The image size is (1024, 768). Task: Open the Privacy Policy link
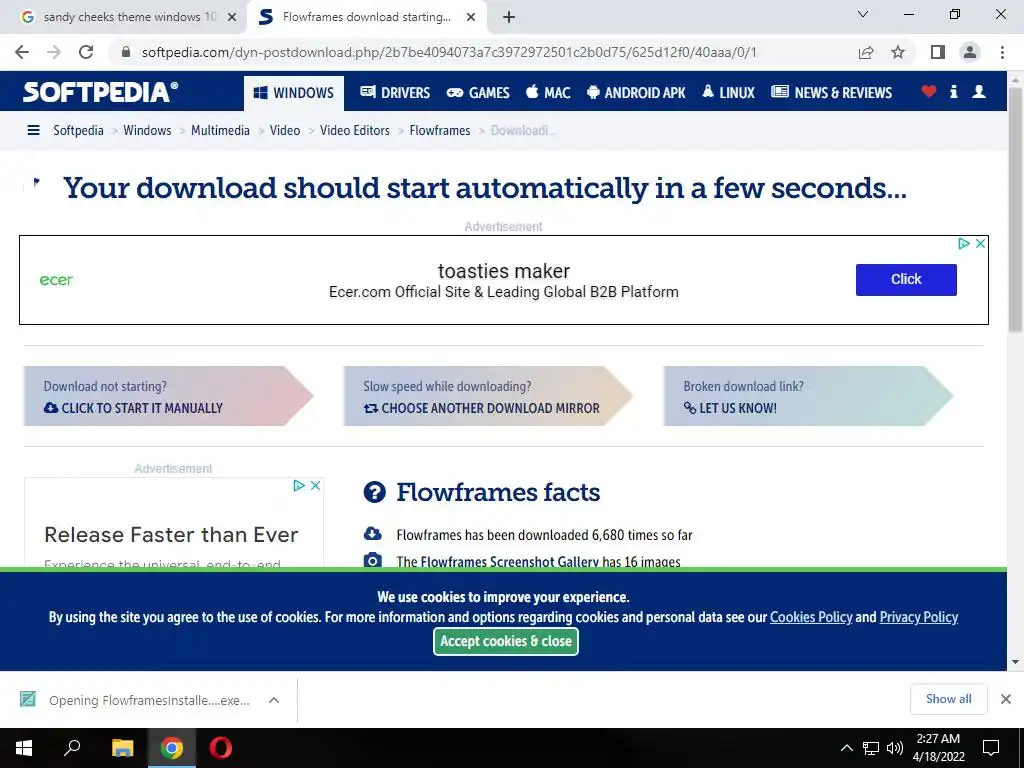pyautogui.click(x=918, y=617)
